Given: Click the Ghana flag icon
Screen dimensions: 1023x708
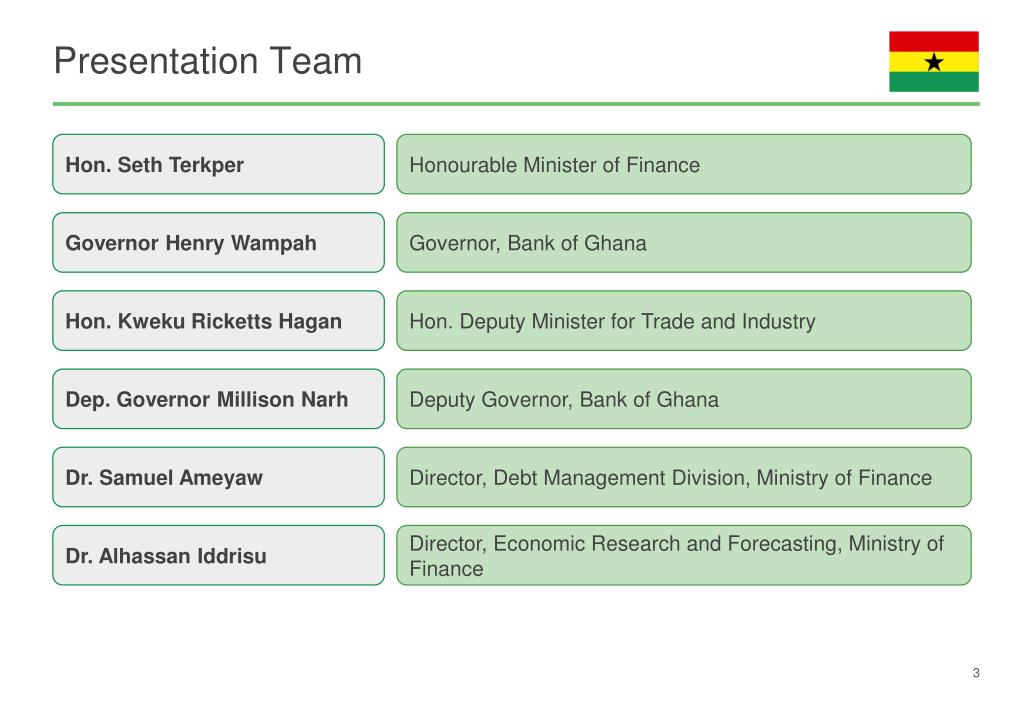Looking at the screenshot, I should click(934, 61).
